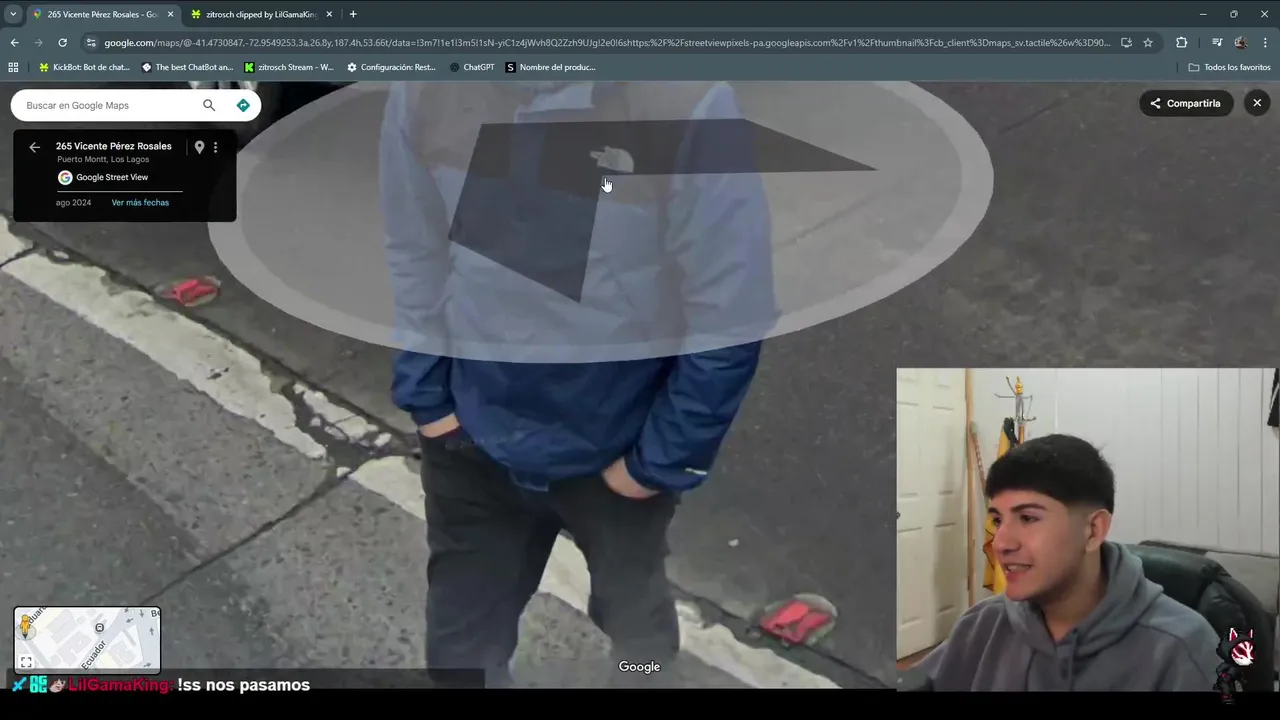Screen dimensions: 1280x720
Task: Click Puerto Montt, Los Lagos text
Action: (103, 160)
